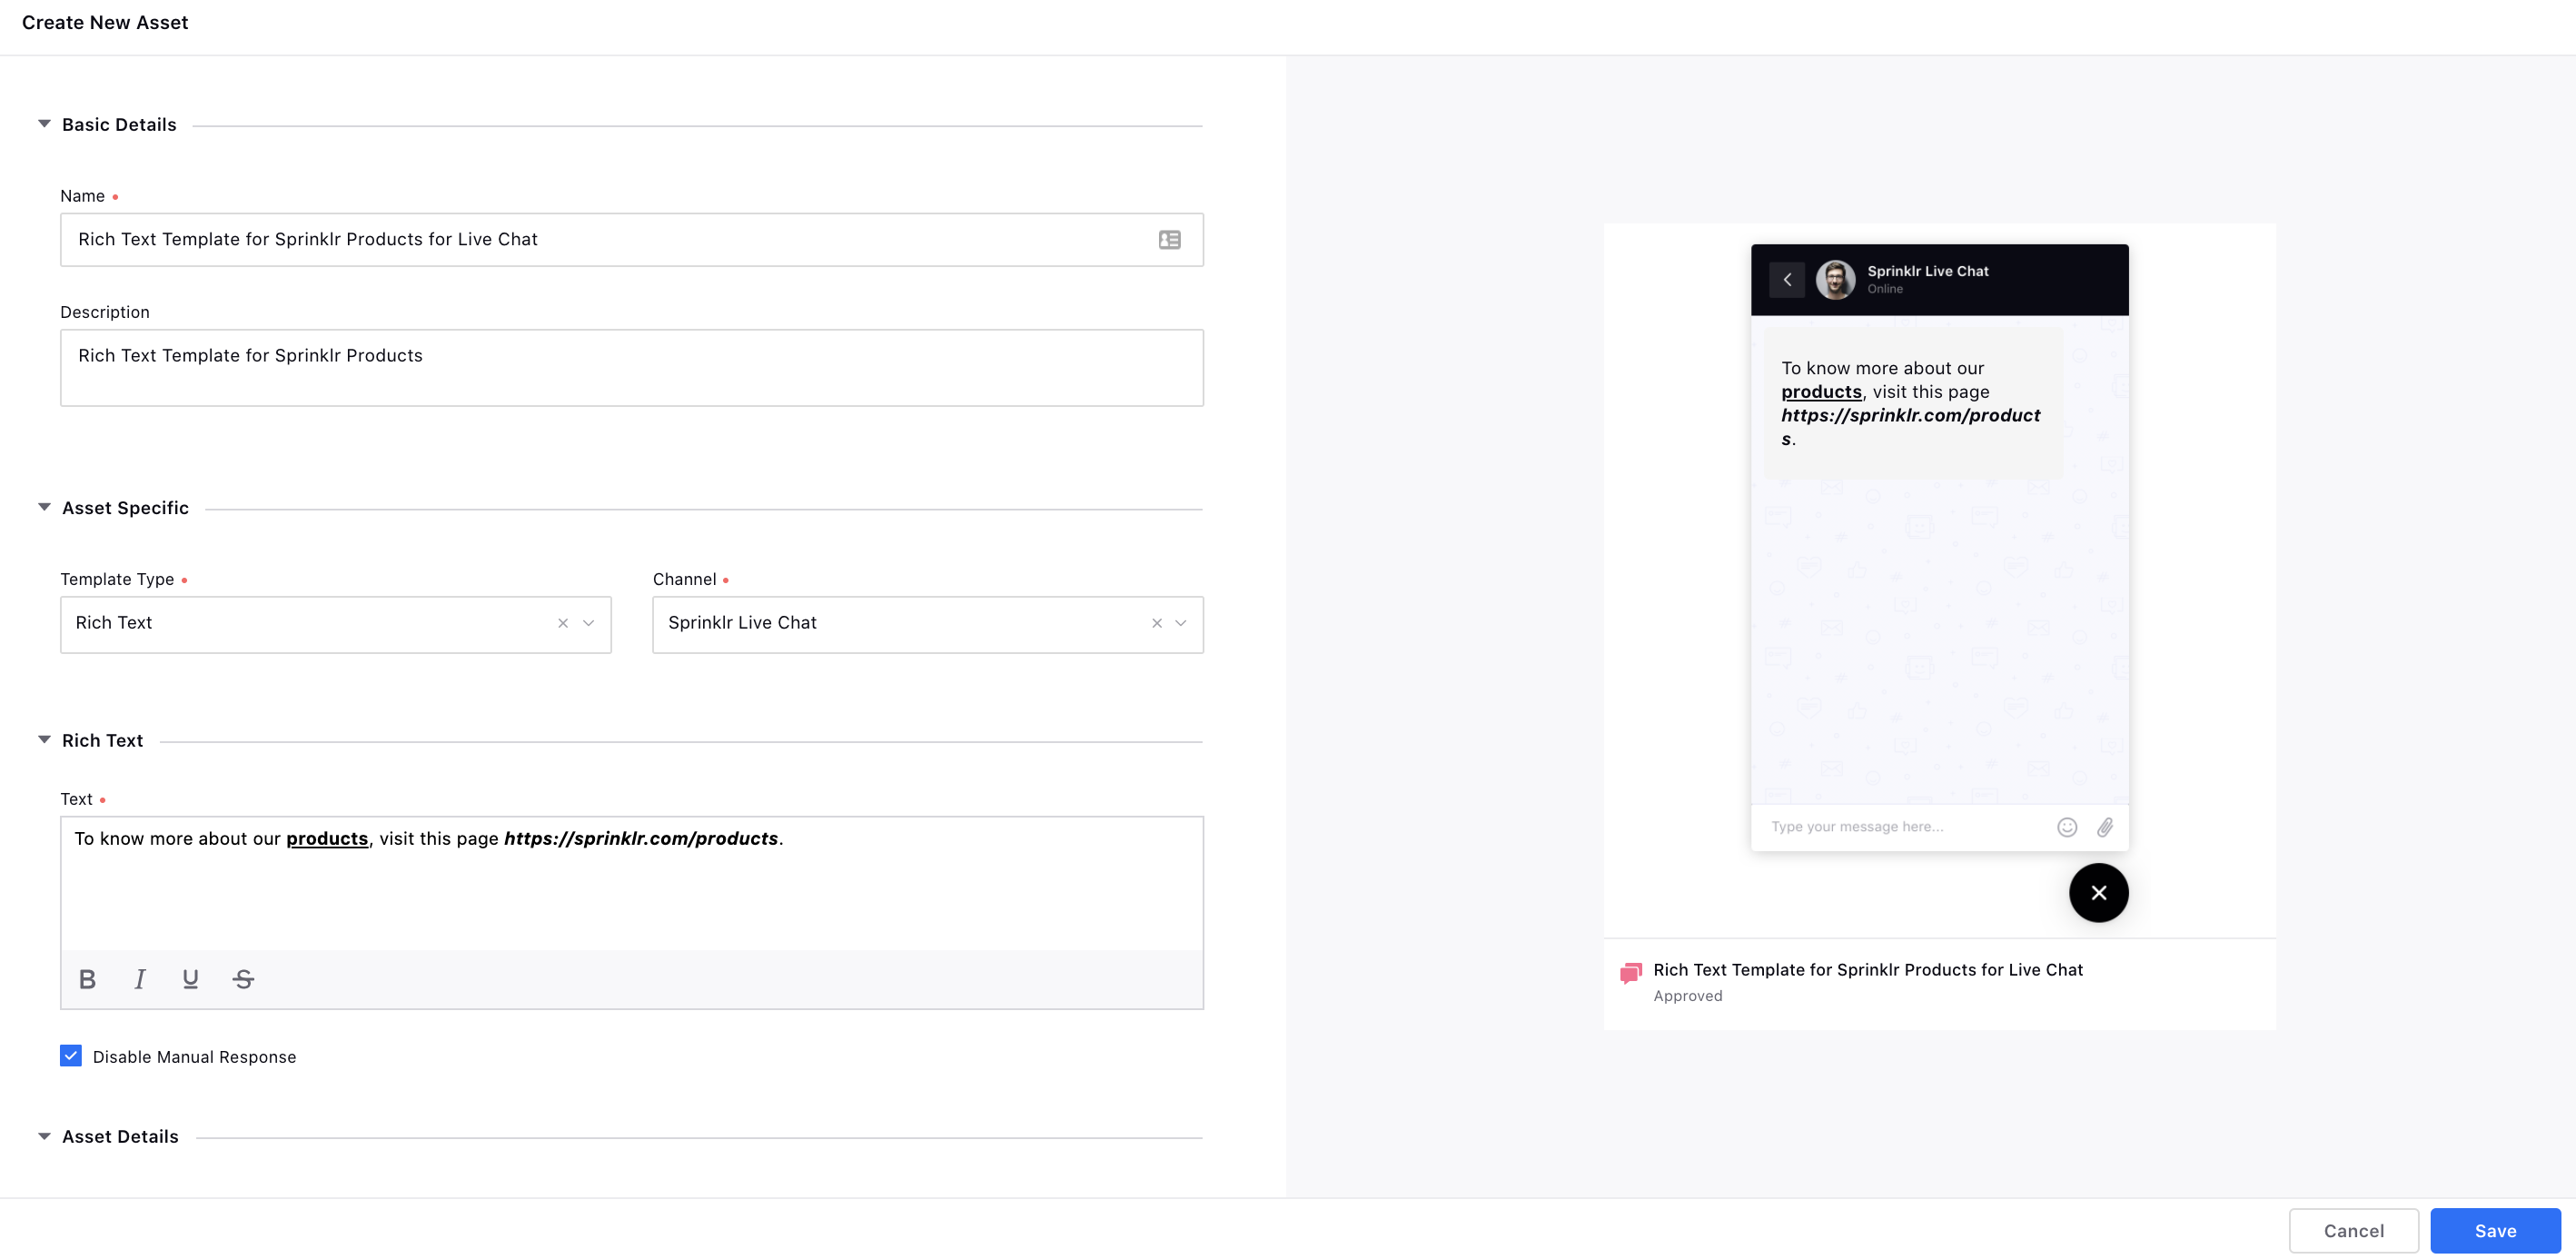Cancel asset creation
This screenshot has height=1259, width=2576.
[x=2353, y=1231]
